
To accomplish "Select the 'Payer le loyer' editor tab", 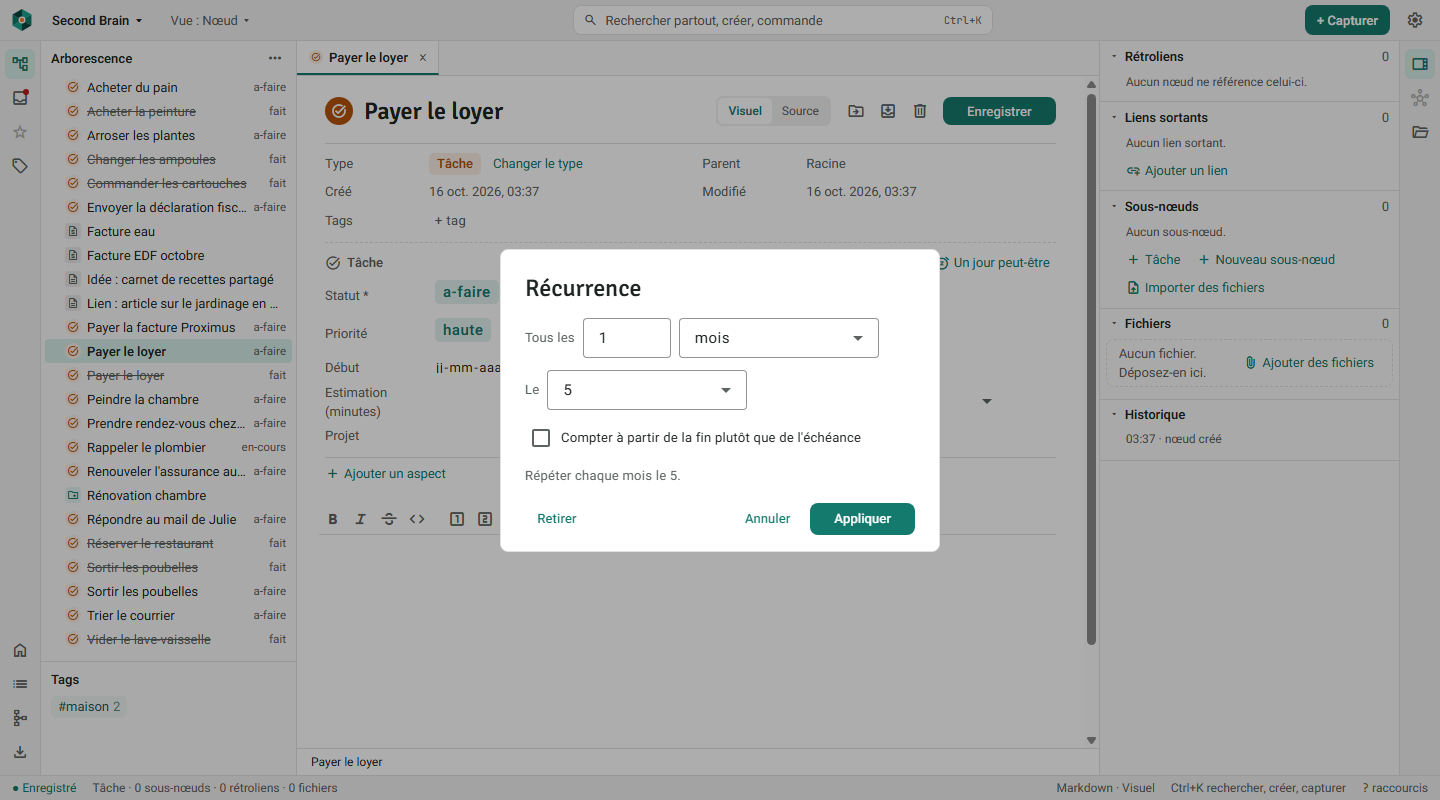I will (368, 58).
